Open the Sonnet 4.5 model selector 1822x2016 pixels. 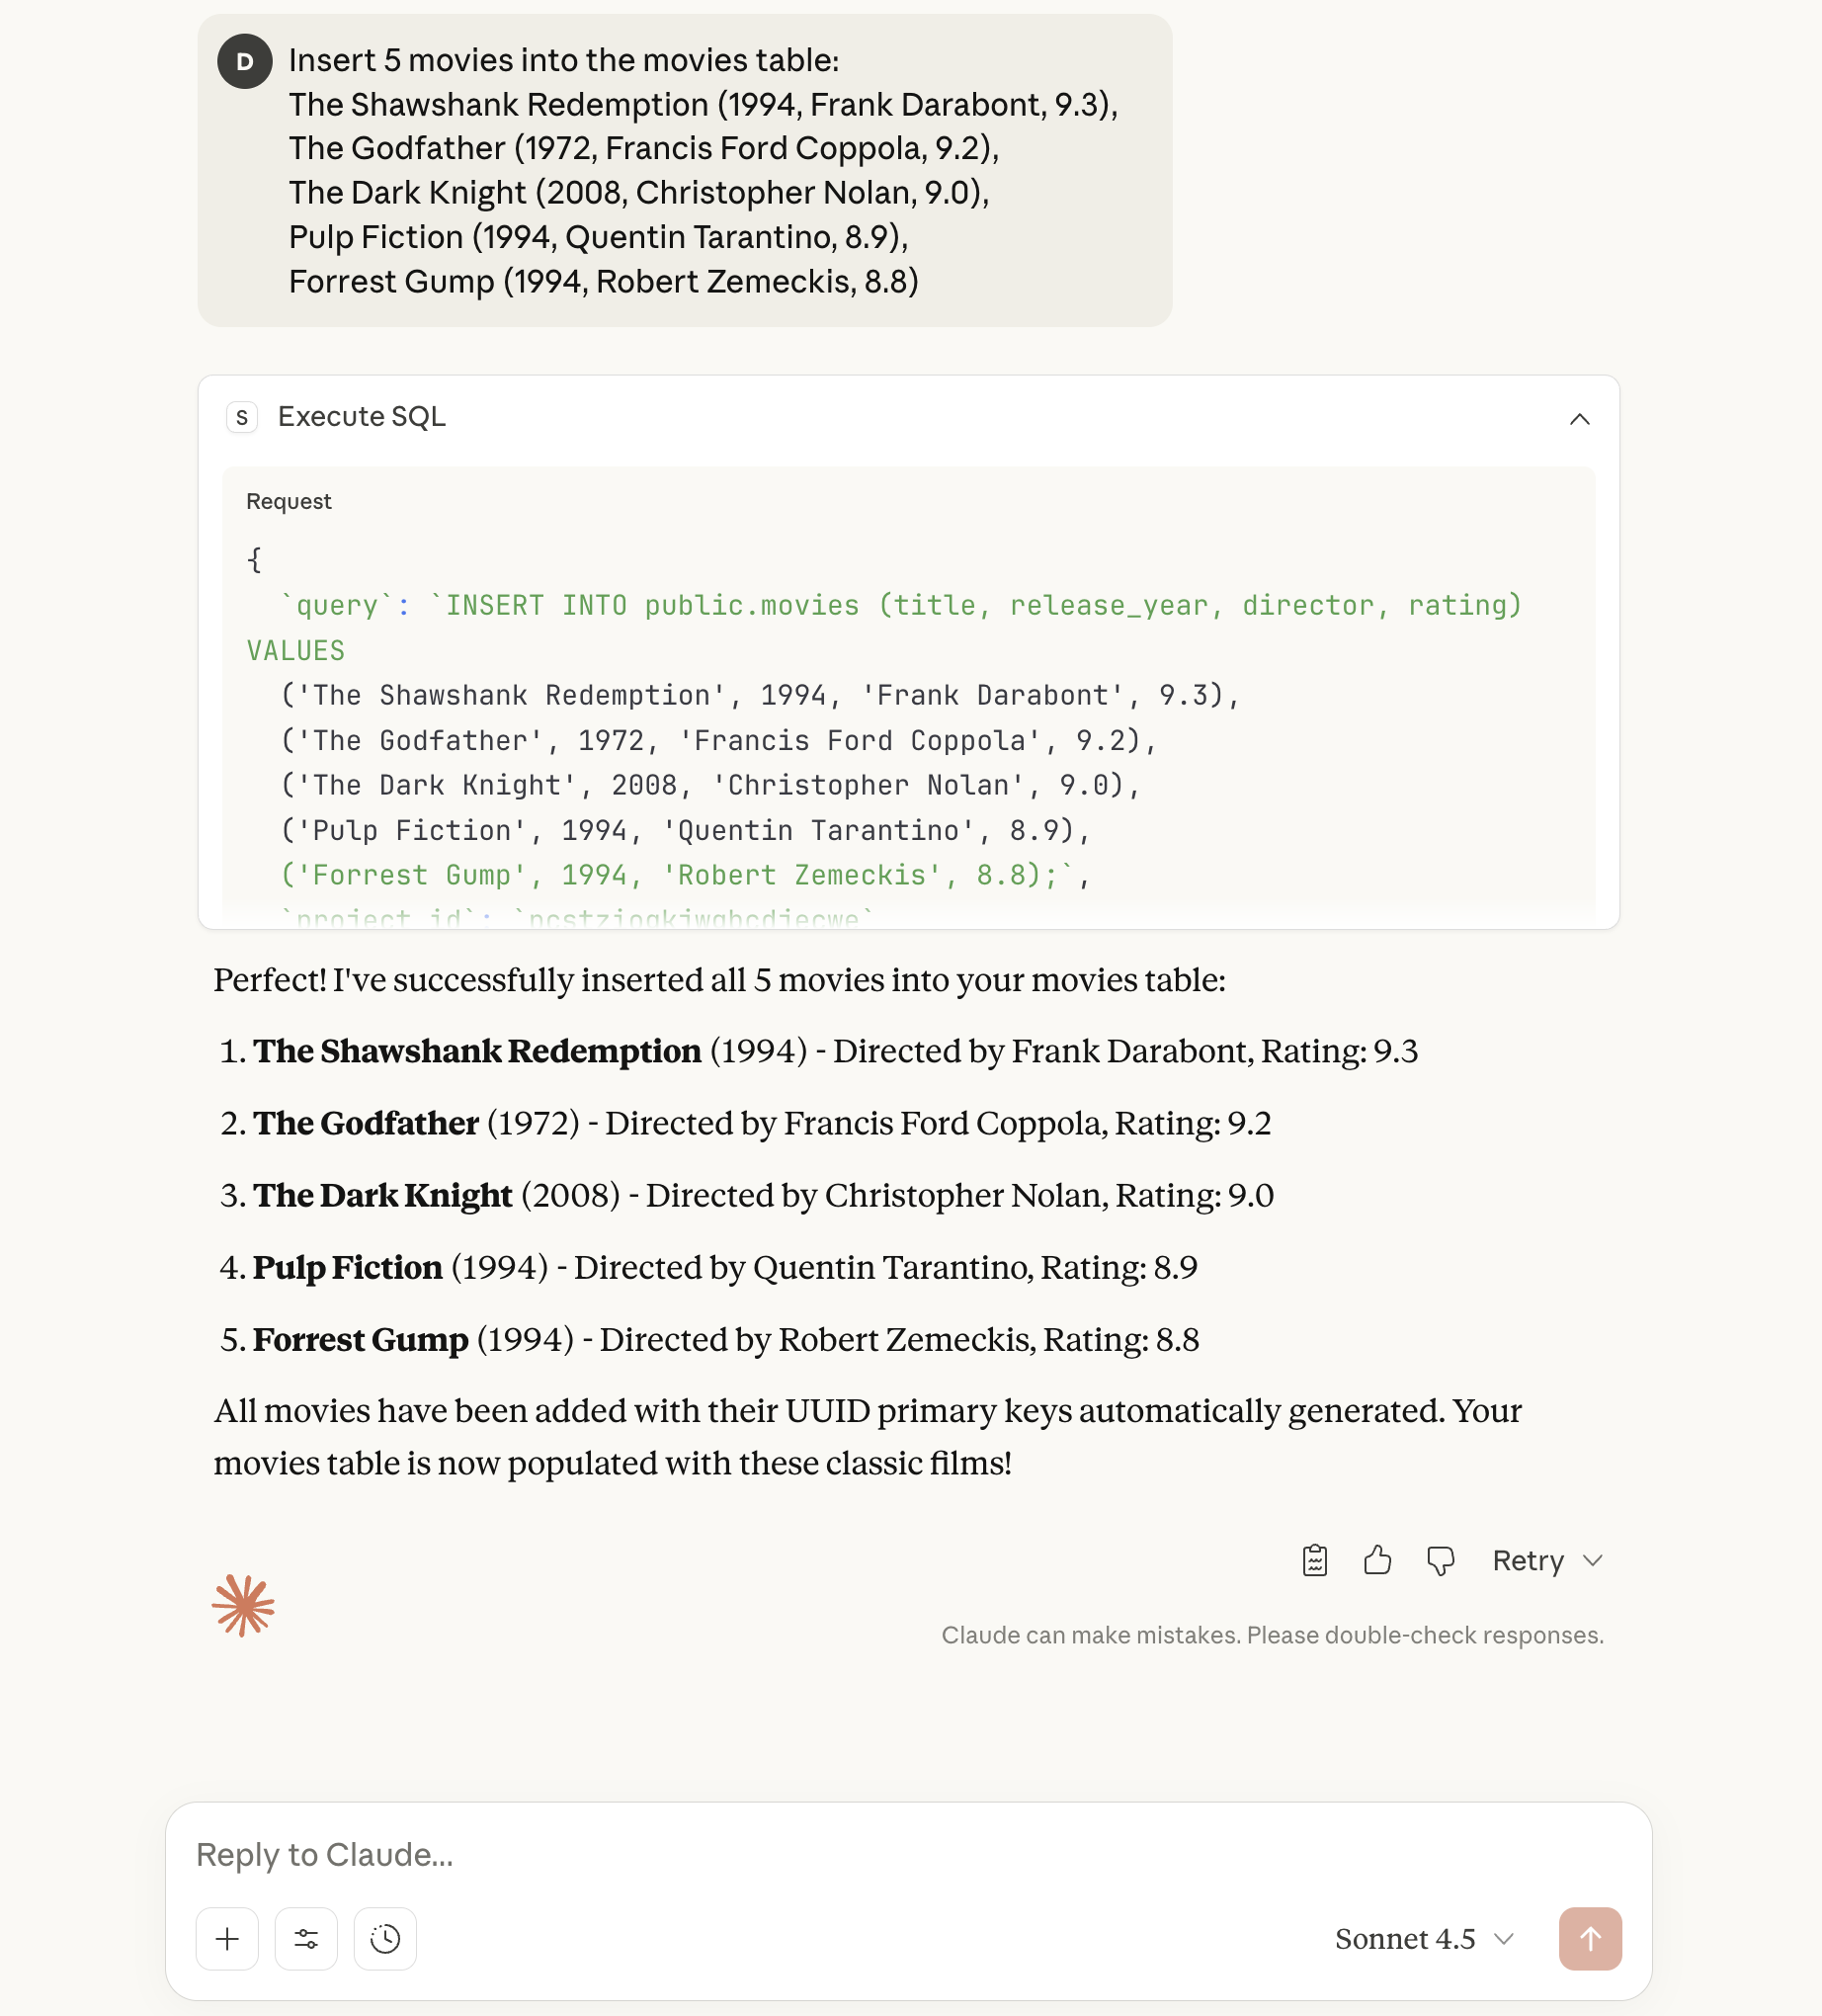pos(1423,1939)
